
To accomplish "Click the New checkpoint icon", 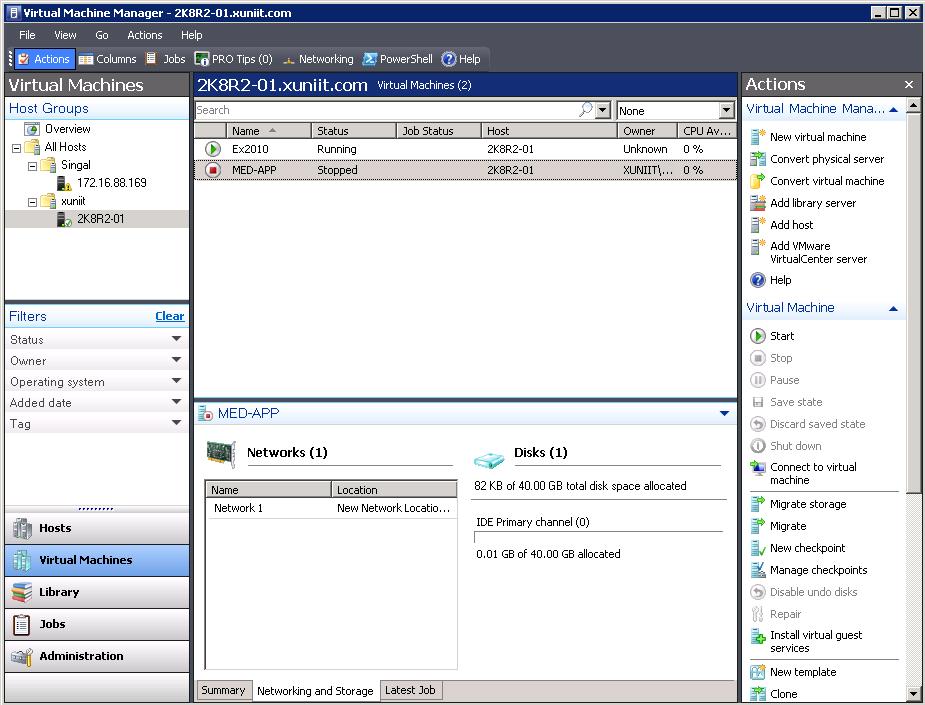I will click(757, 548).
